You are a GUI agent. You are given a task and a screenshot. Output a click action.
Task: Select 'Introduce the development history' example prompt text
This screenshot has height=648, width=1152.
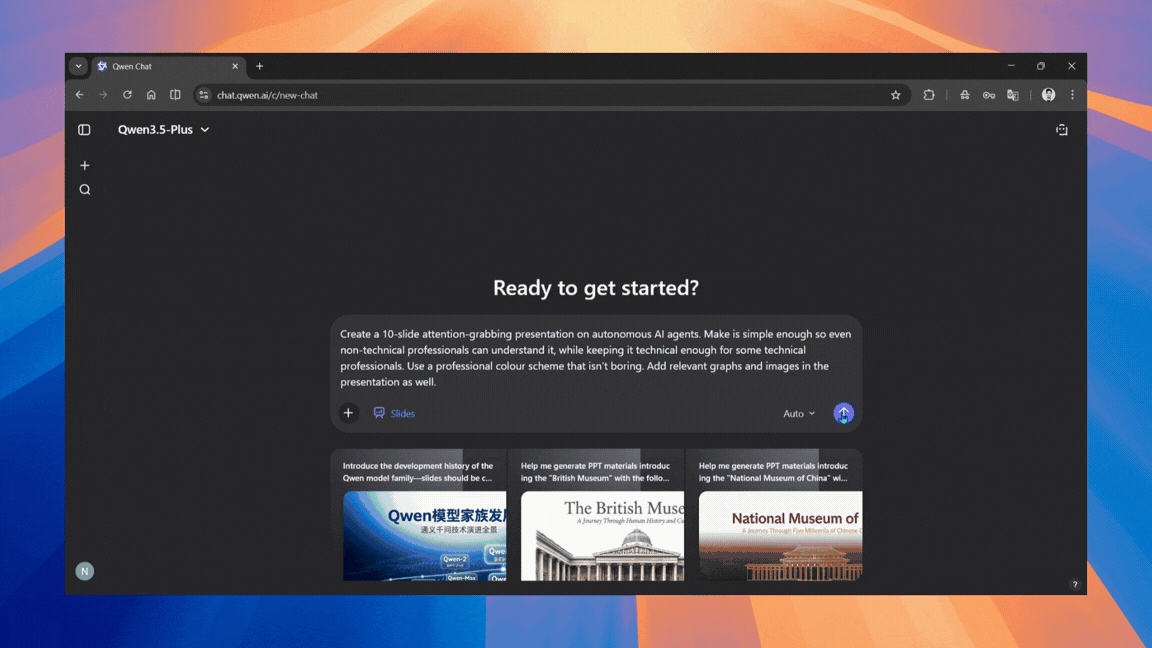tap(417, 472)
